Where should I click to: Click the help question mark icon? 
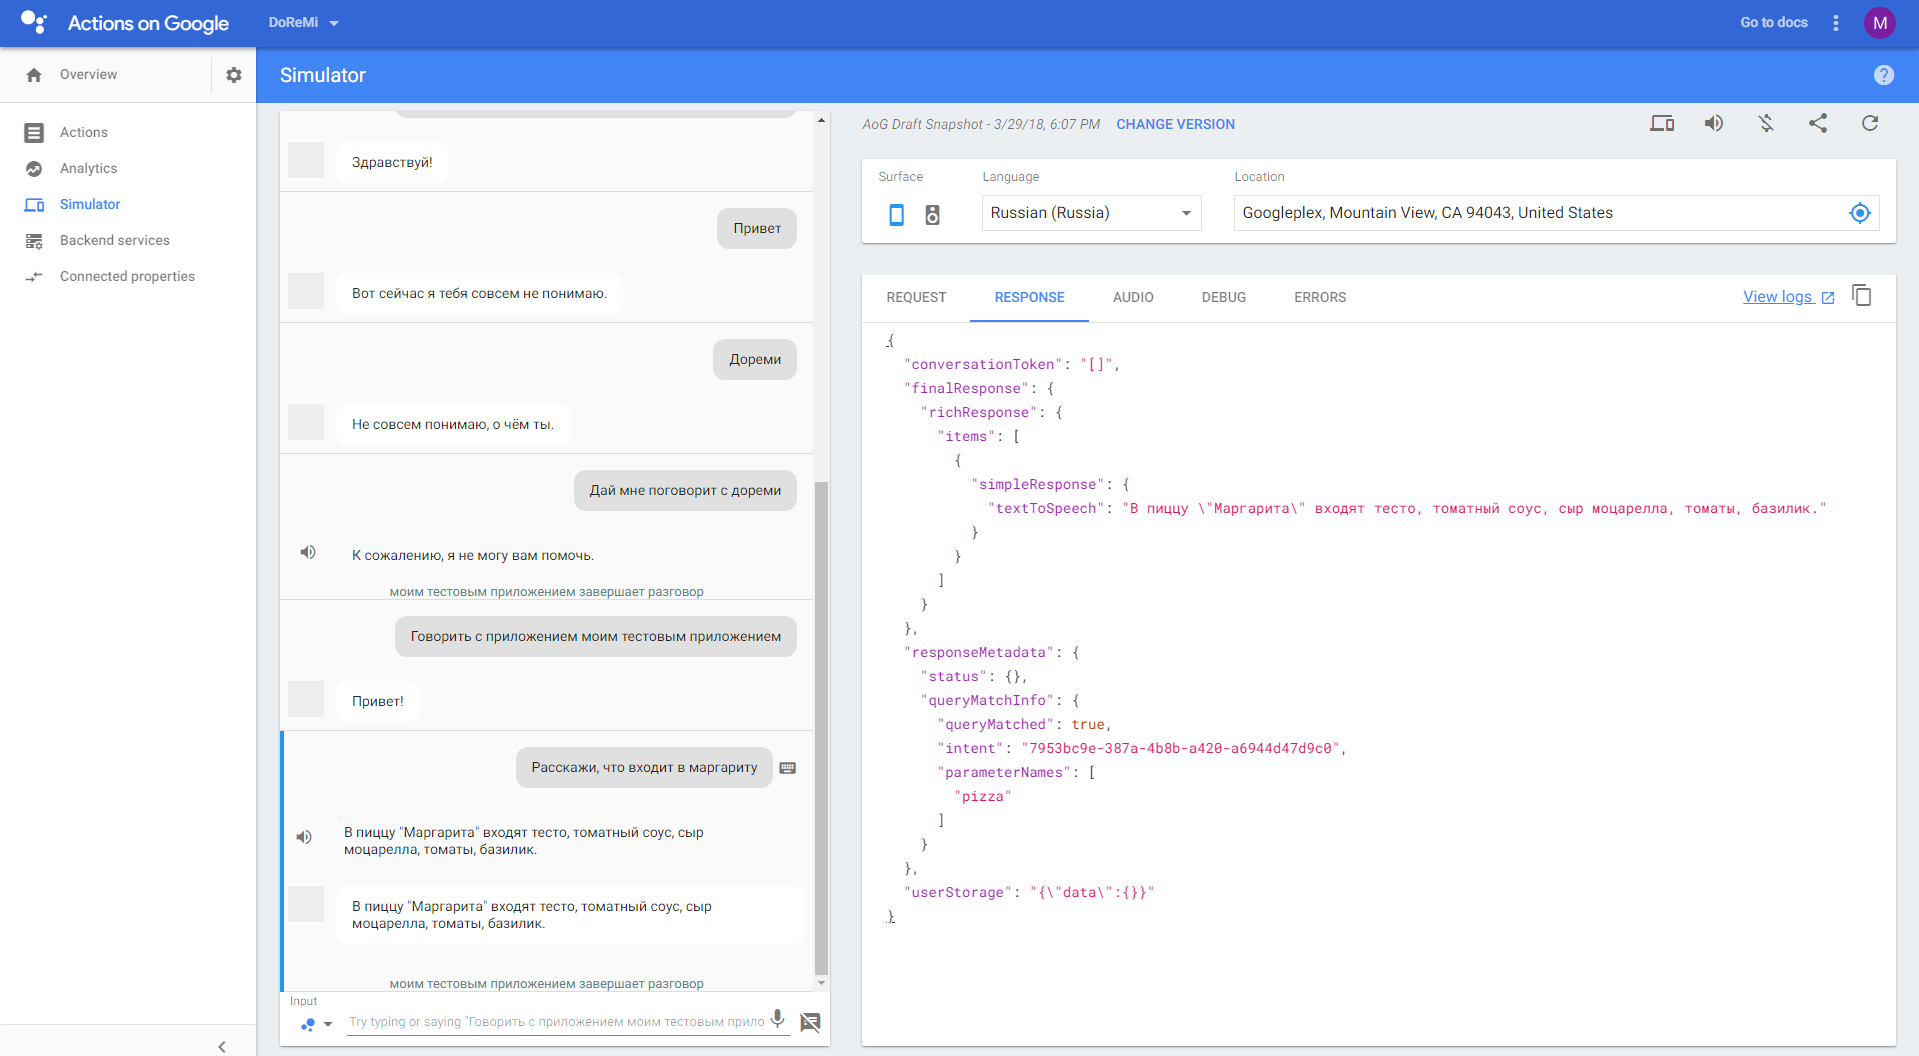pyautogui.click(x=1883, y=75)
